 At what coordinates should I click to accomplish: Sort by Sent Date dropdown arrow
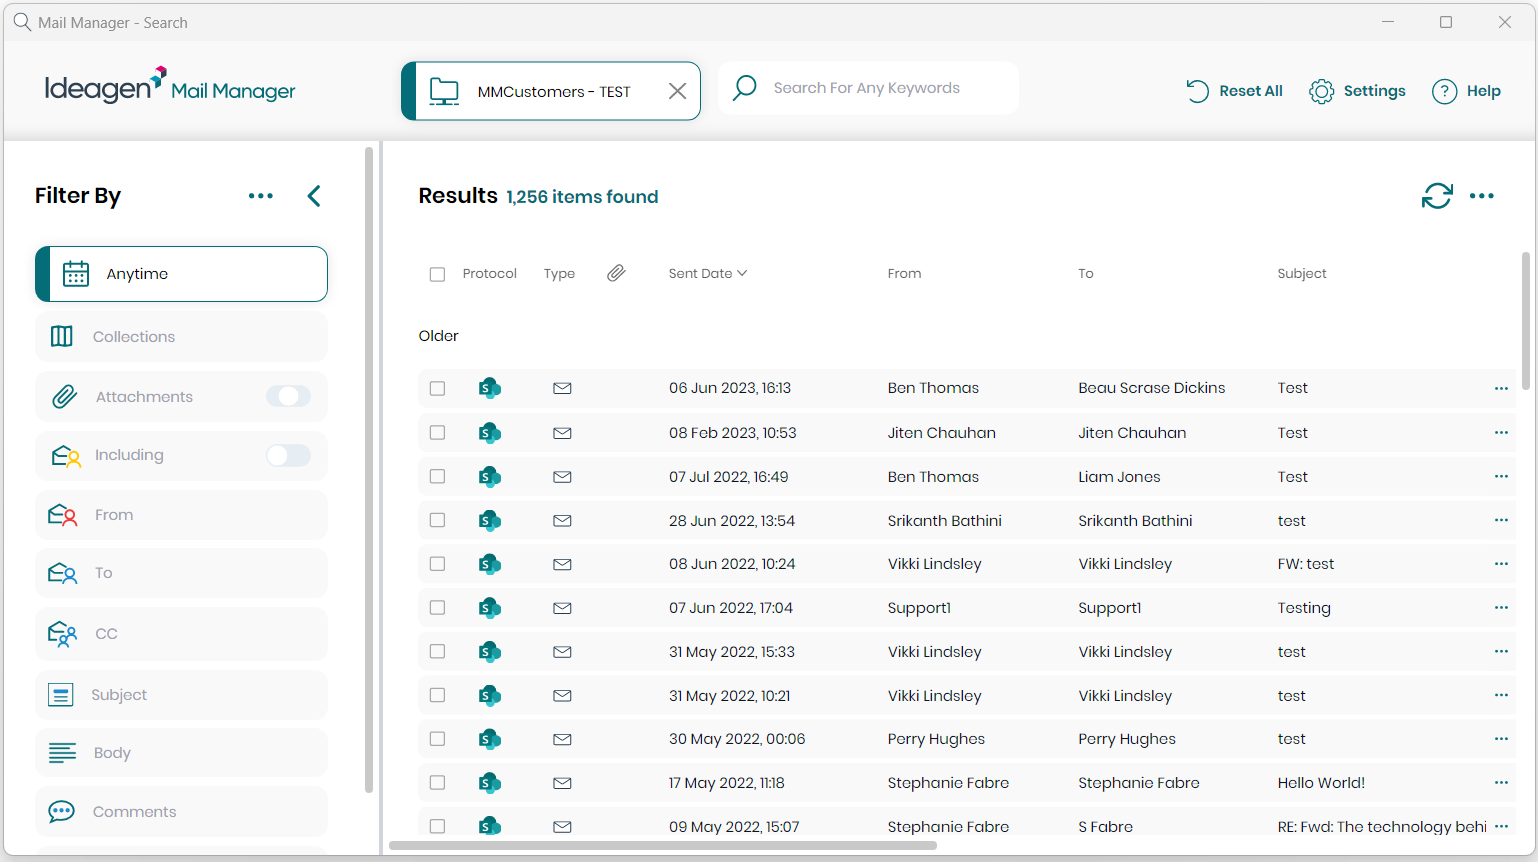742,273
